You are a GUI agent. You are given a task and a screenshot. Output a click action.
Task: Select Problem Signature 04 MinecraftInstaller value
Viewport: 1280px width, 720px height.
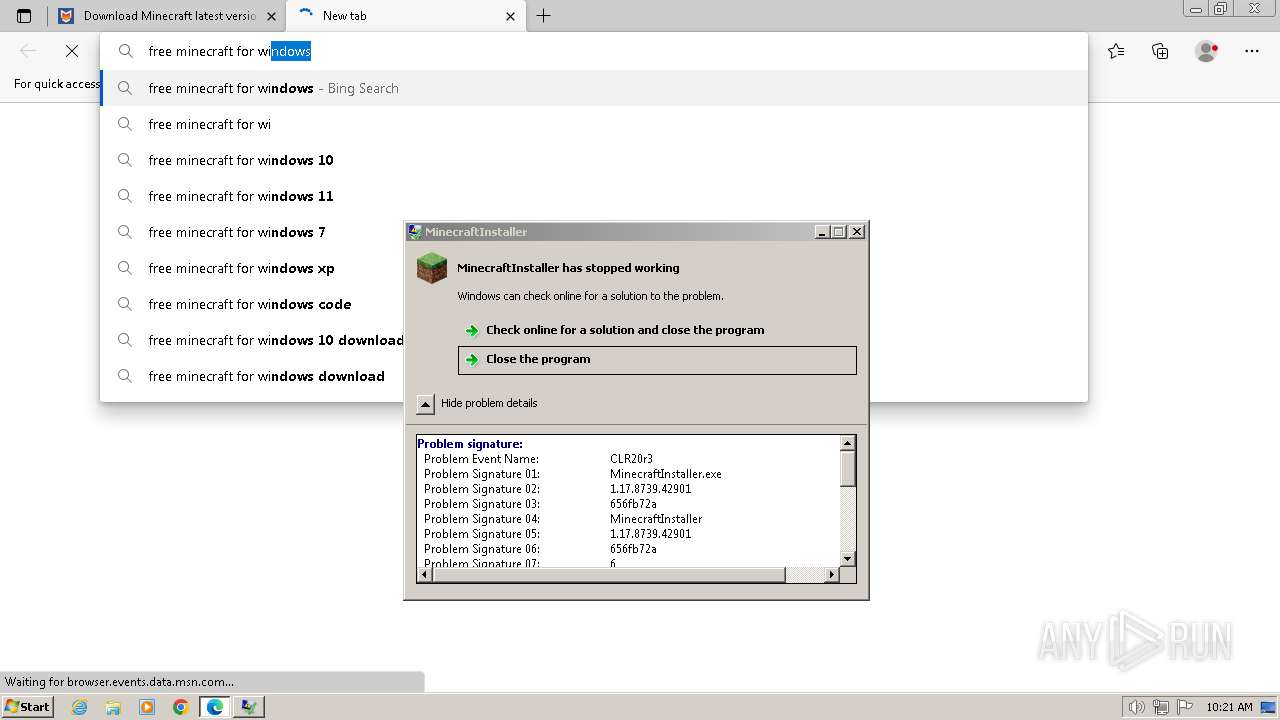pos(656,519)
